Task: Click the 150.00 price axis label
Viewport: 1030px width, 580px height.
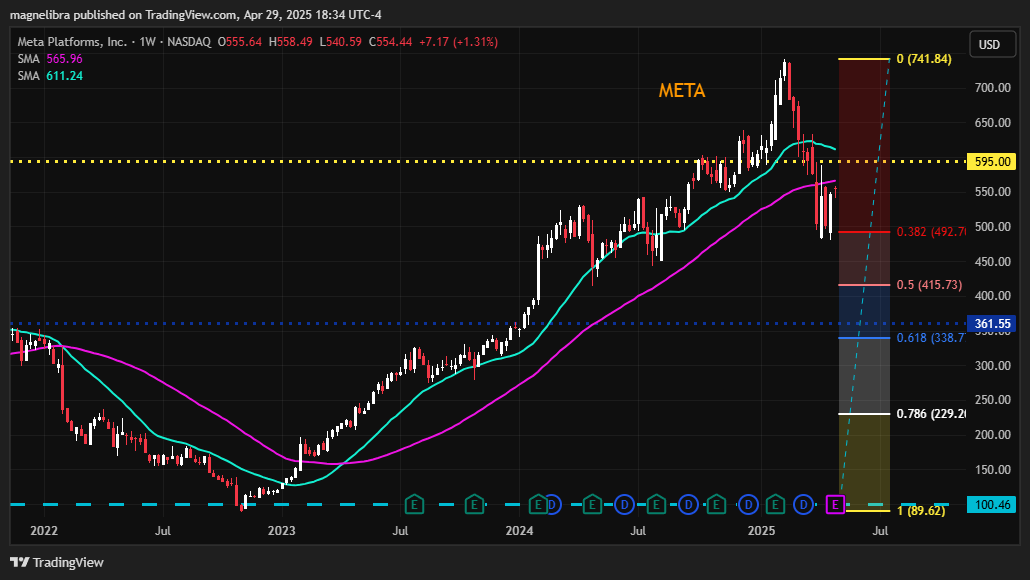Action: point(993,470)
